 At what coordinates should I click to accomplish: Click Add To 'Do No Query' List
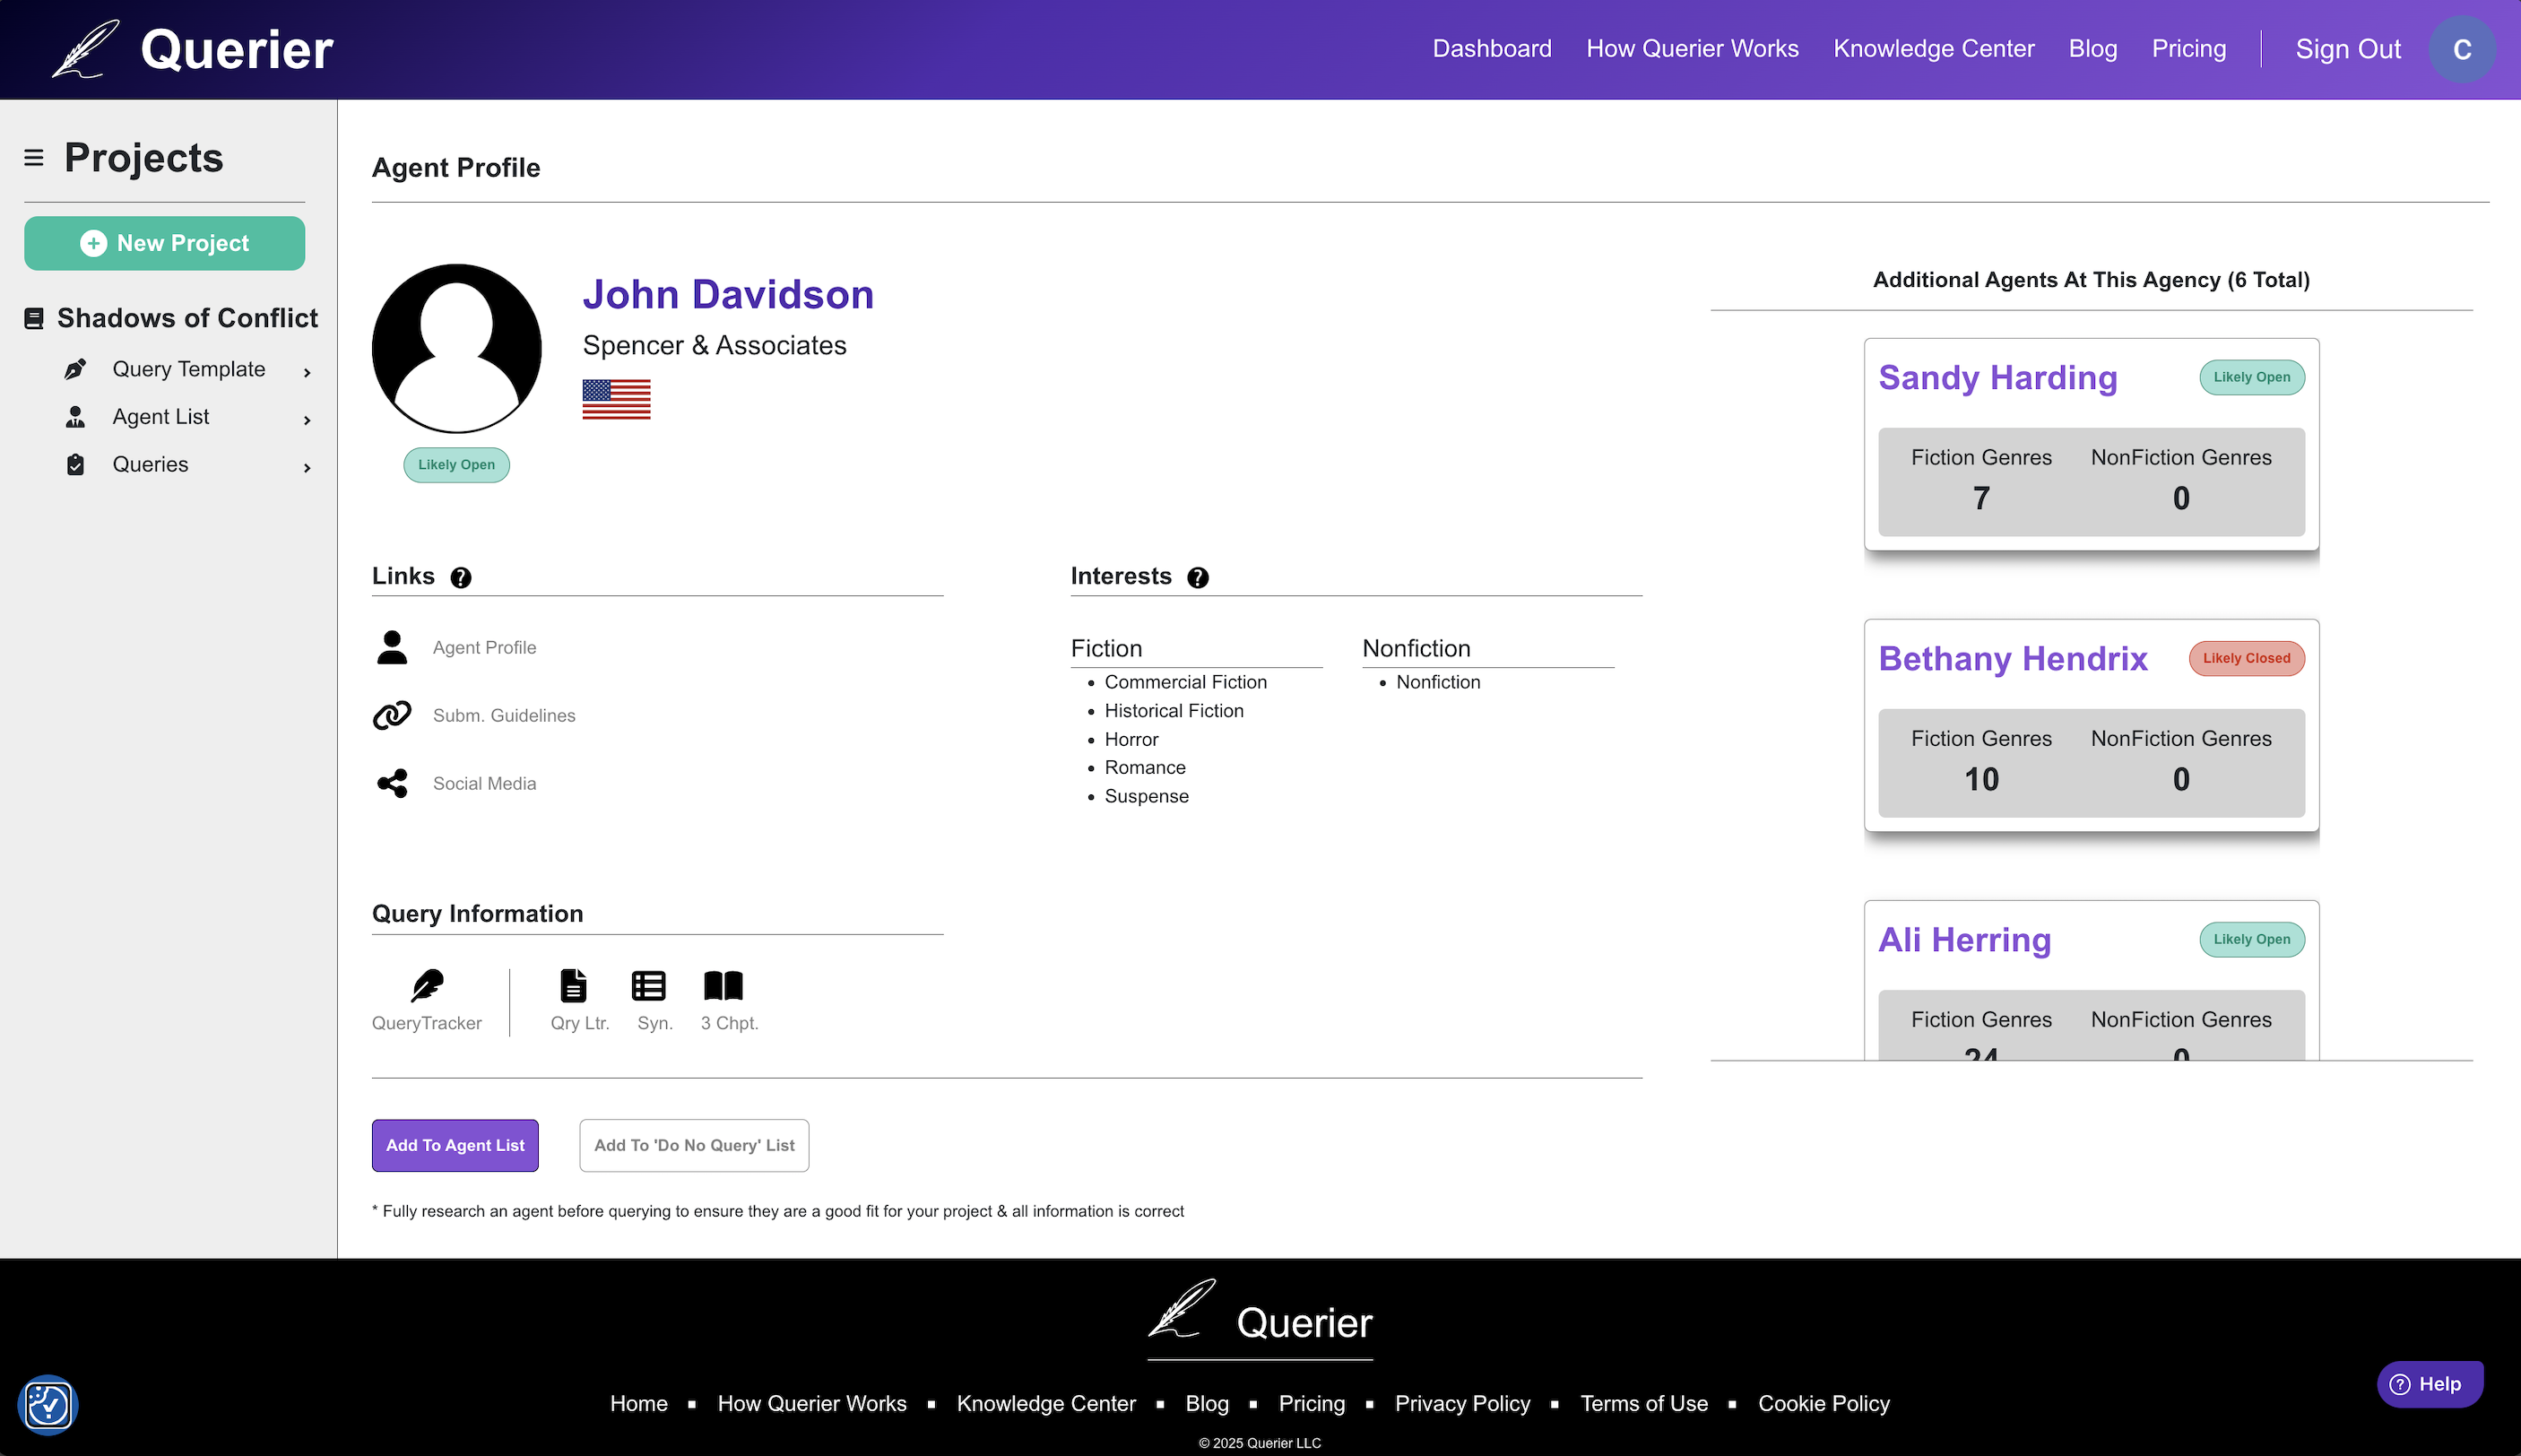(x=694, y=1145)
